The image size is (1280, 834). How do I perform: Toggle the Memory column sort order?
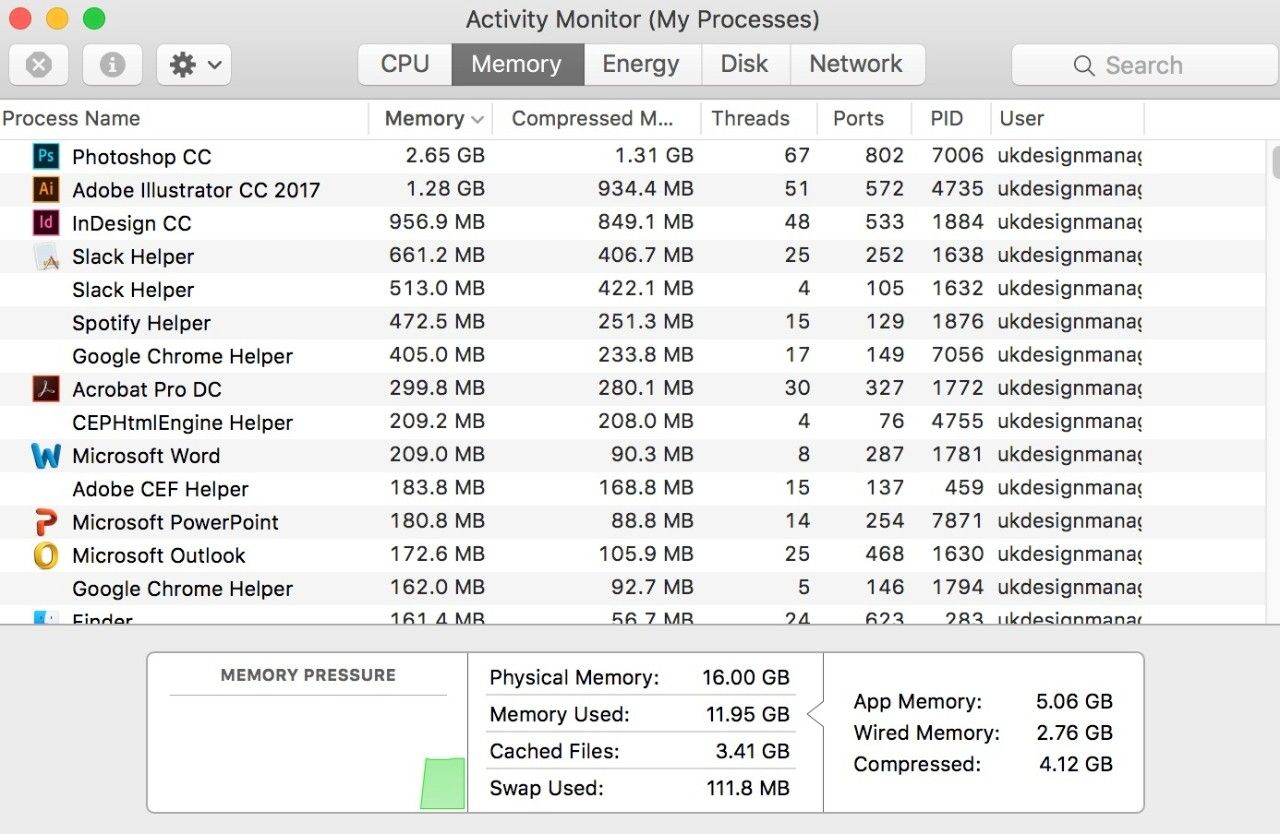click(430, 118)
